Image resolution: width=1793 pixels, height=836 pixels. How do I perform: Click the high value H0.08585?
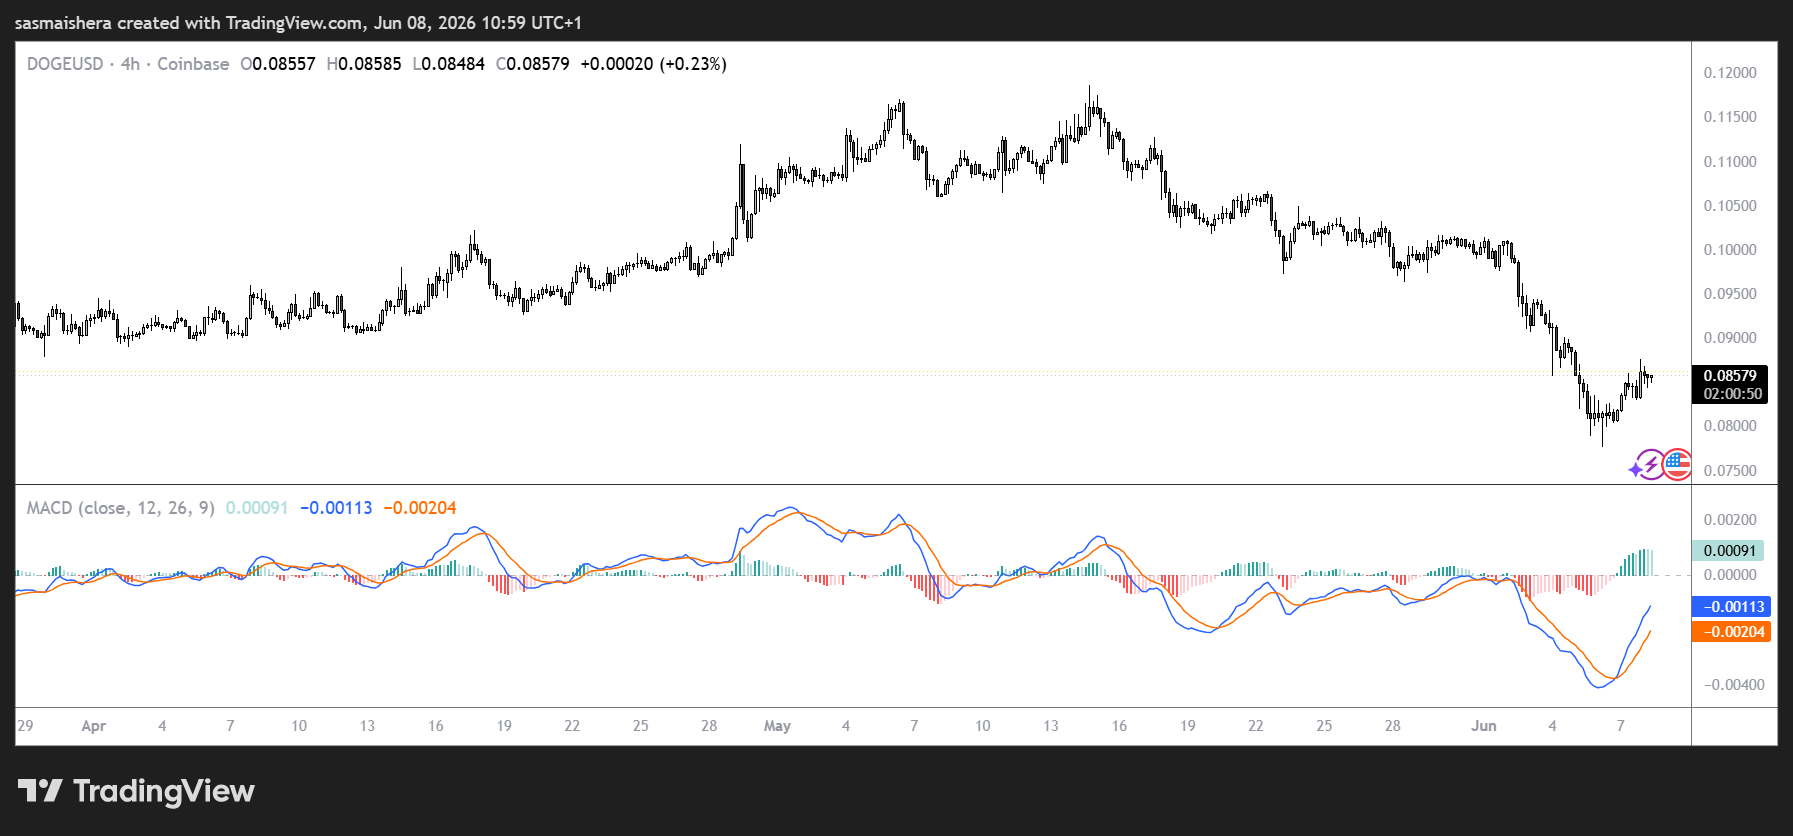364,64
